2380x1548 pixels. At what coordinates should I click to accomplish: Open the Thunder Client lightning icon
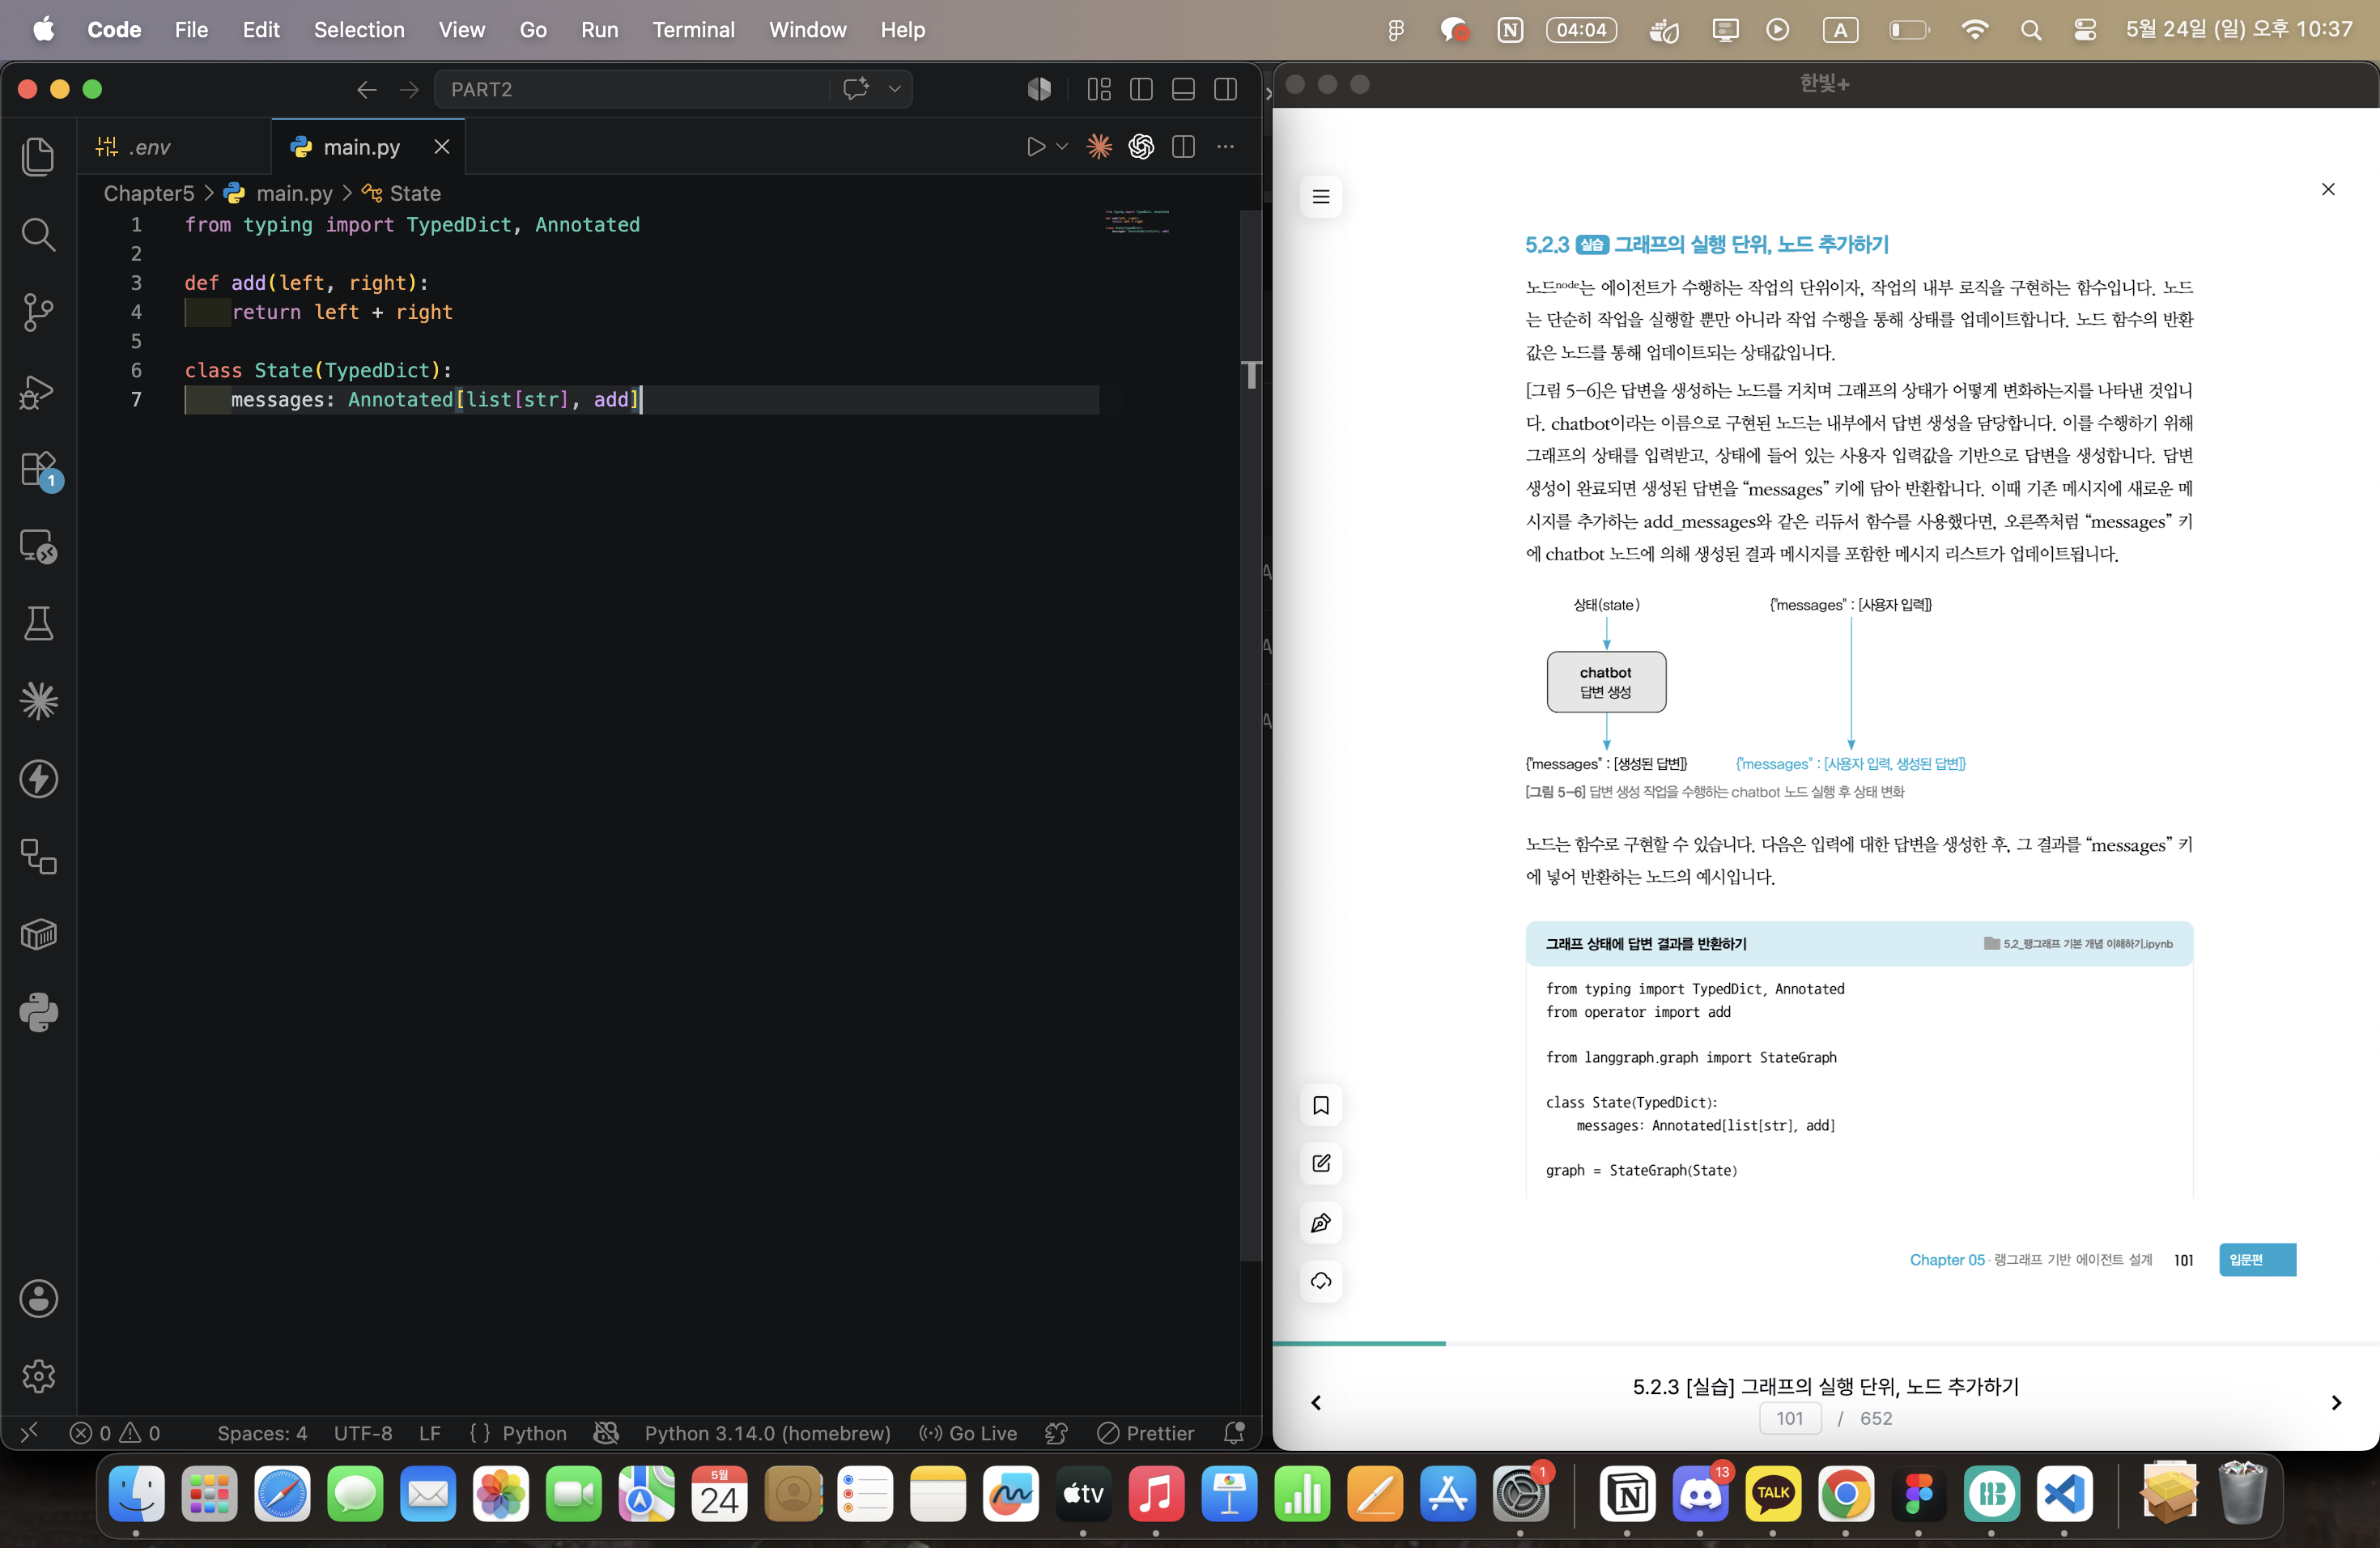click(38, 779)
